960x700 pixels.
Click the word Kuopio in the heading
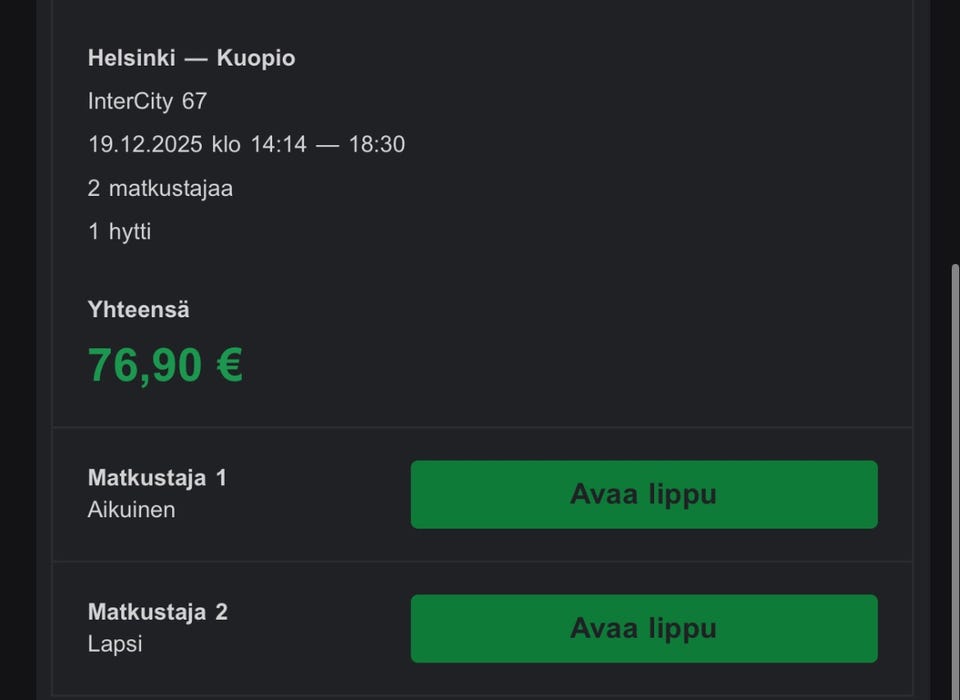point(256,58)
